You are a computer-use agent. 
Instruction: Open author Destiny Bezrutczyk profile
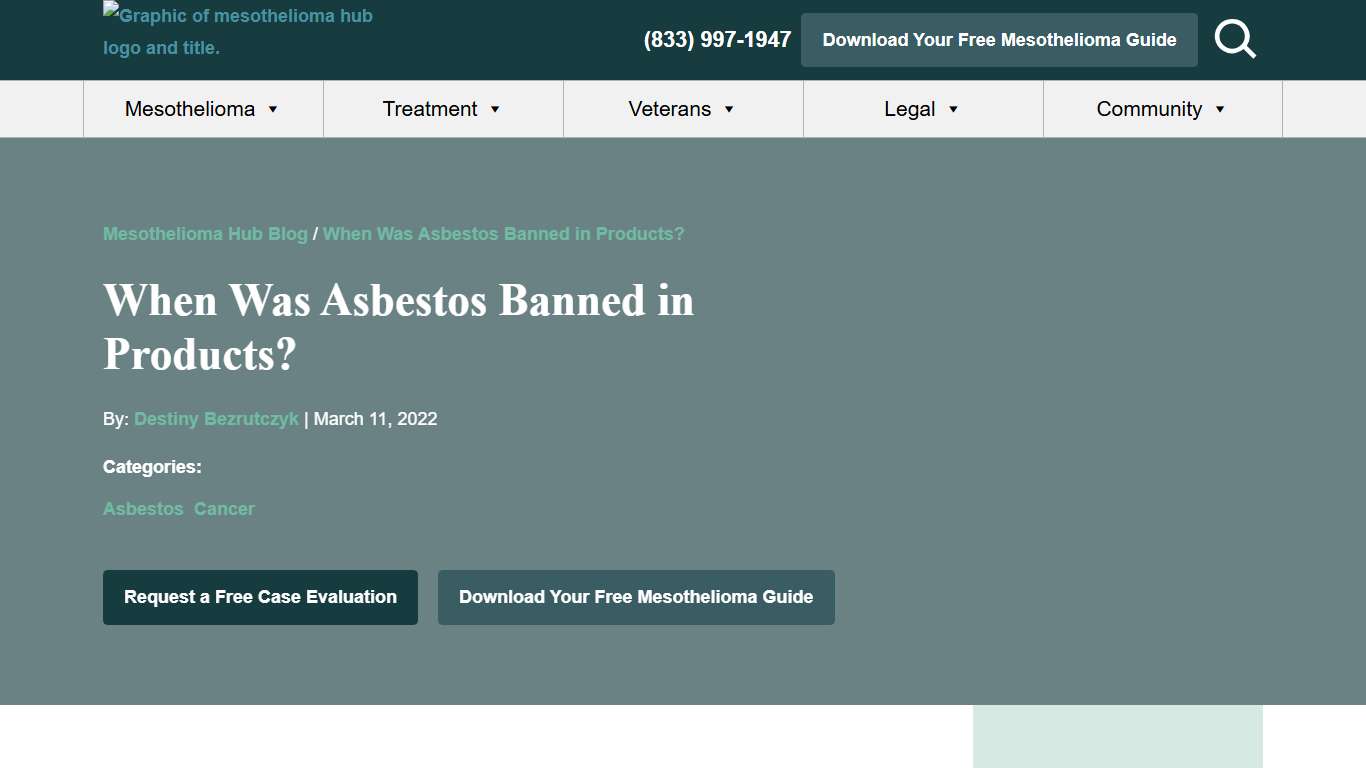pyautogui.click(x=215, y=419)
